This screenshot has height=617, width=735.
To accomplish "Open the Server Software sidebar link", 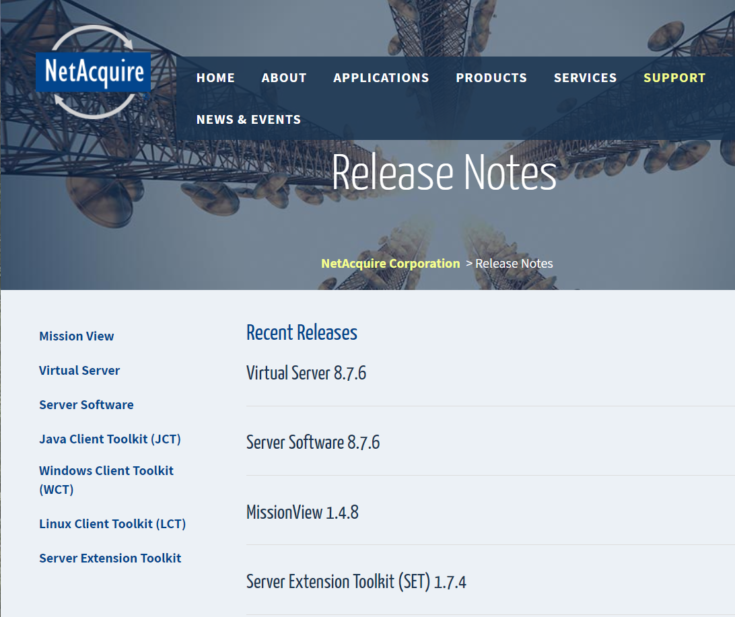I will [x=86, y=405].
